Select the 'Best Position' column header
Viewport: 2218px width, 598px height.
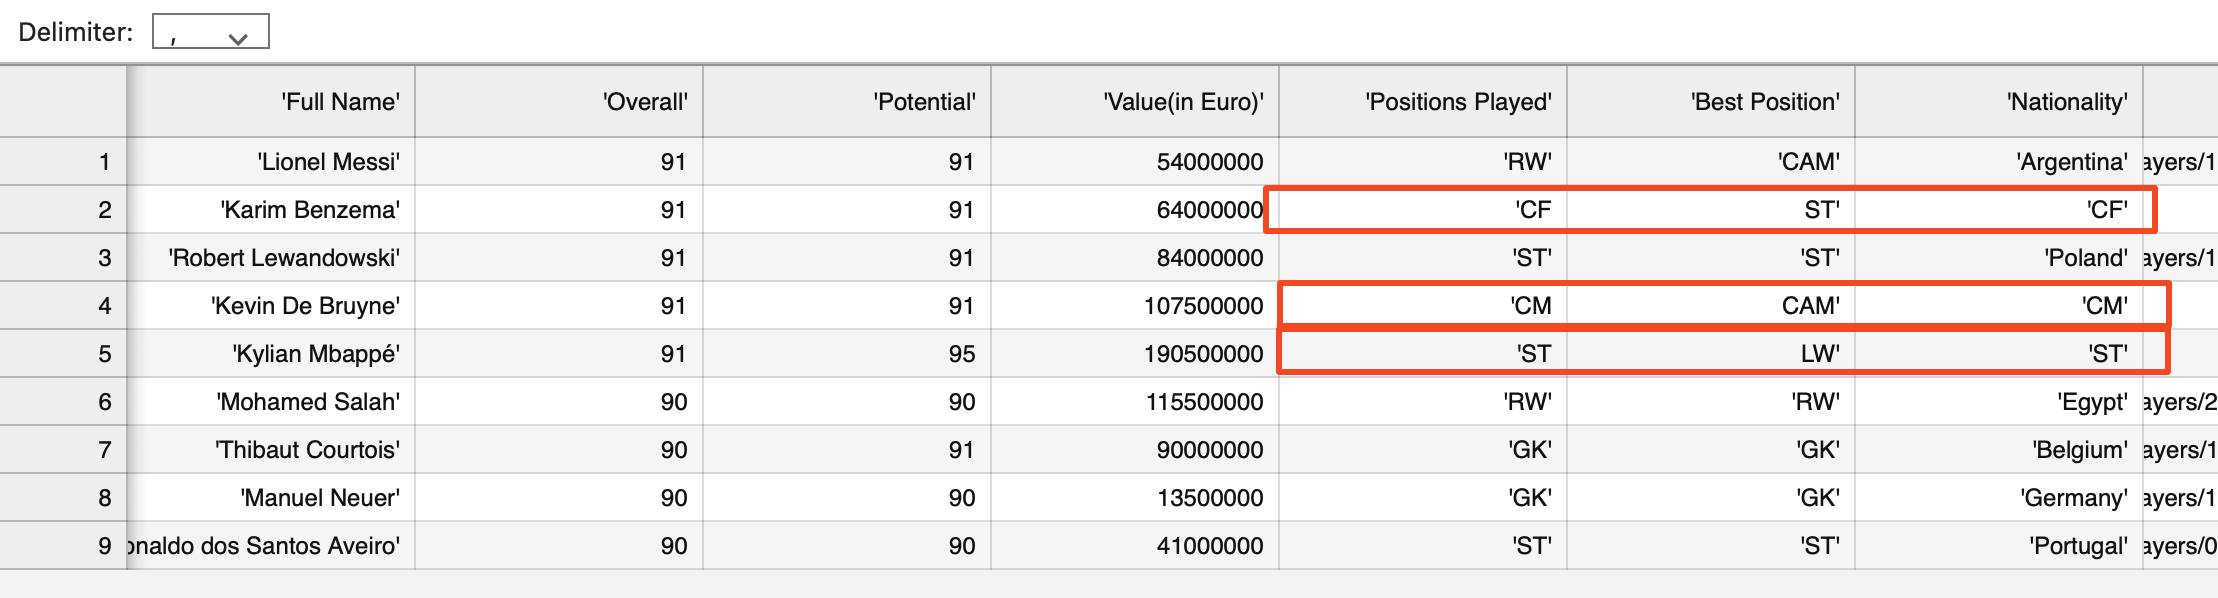click(1711, 102)
